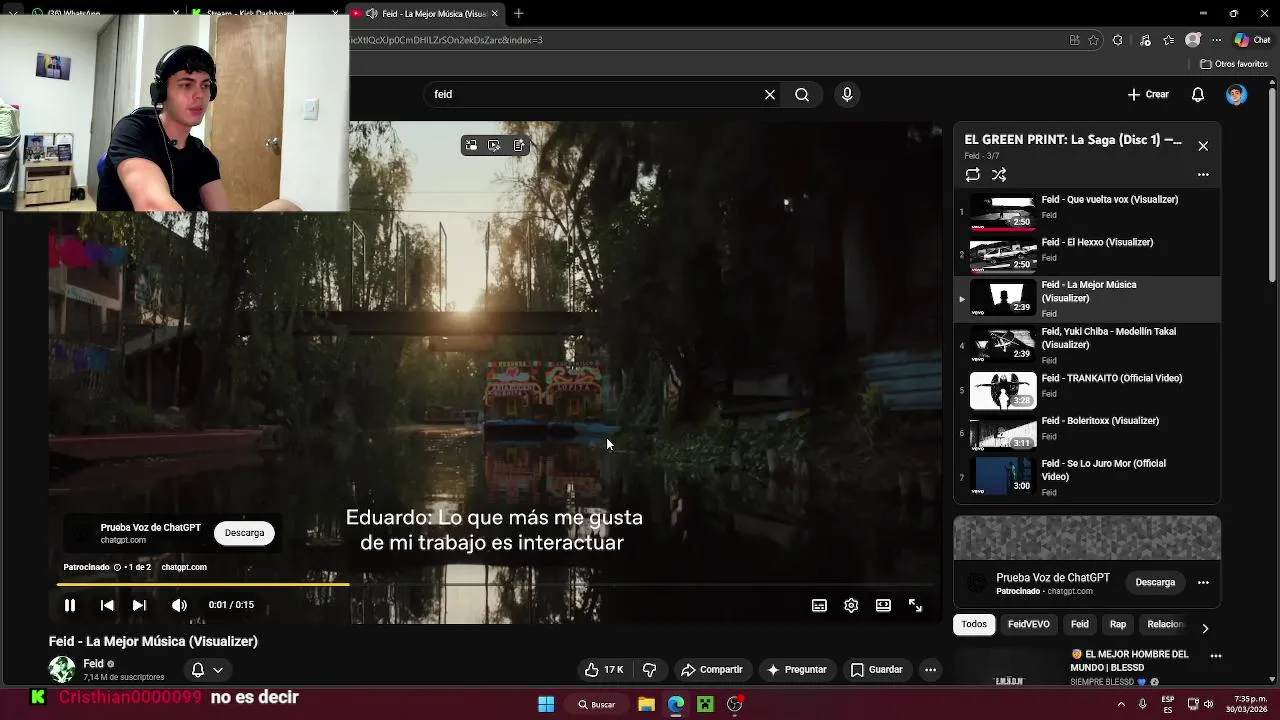Pause the video playback
The image size is (1280, 720).
[x=70, y=605]
